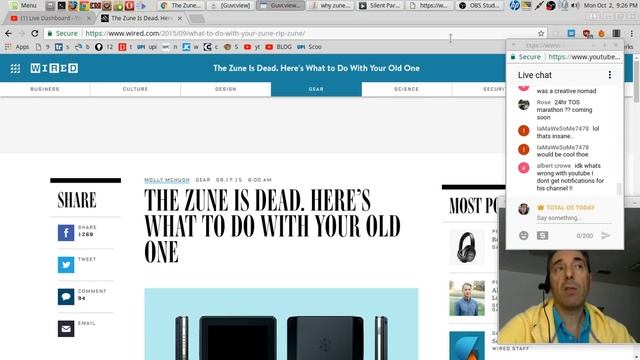
Task: Switch to the [Guvcview] taskbar window
Action: (231, 5)
